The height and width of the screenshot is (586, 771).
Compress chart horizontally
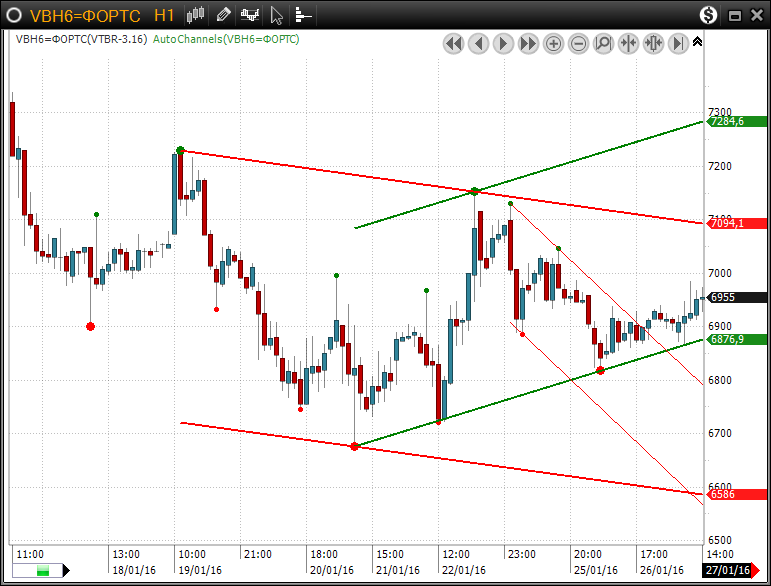628,43
